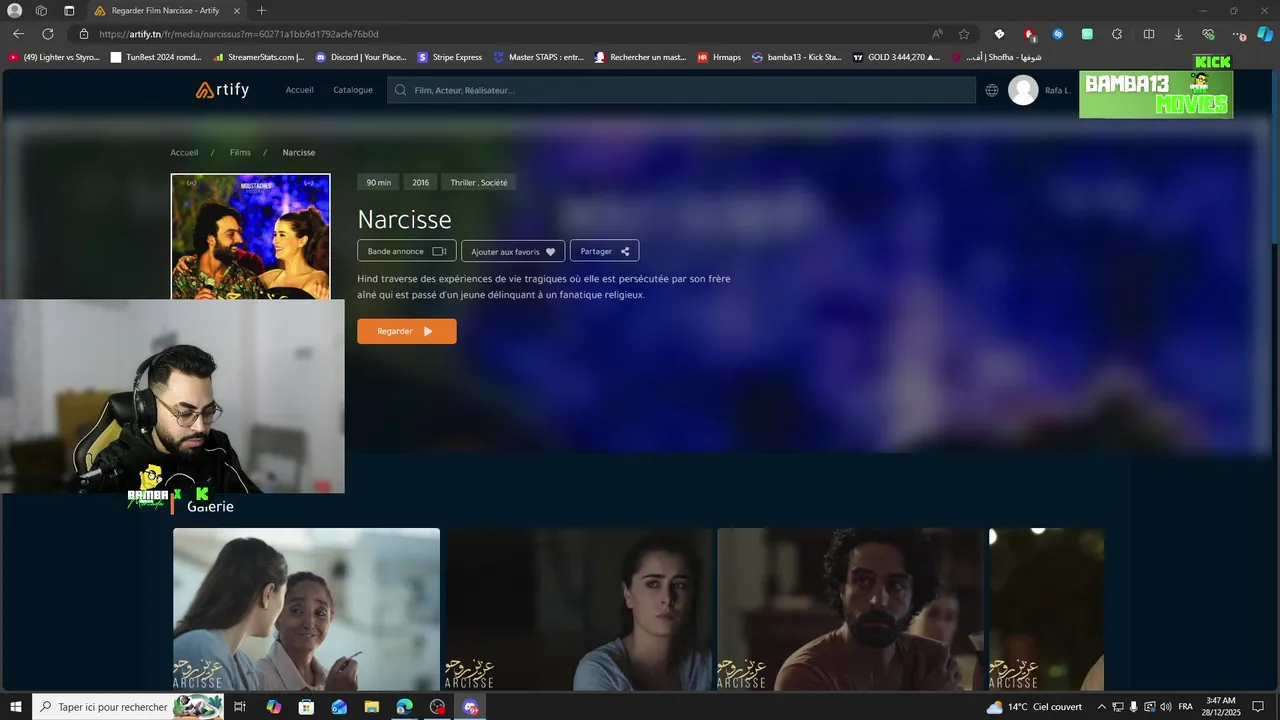Click the Artify logo
This screenshot has height=720, width=1280.
(222, 90)
